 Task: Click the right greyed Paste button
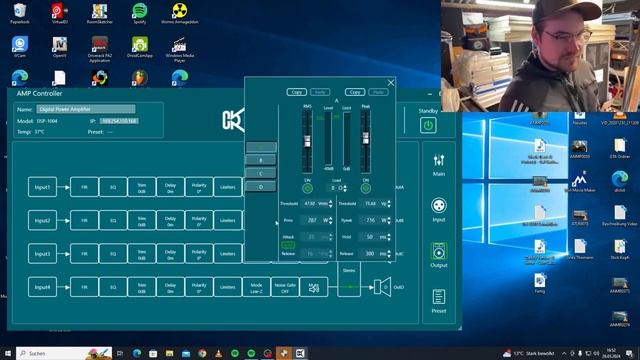(x=378, y=92)
